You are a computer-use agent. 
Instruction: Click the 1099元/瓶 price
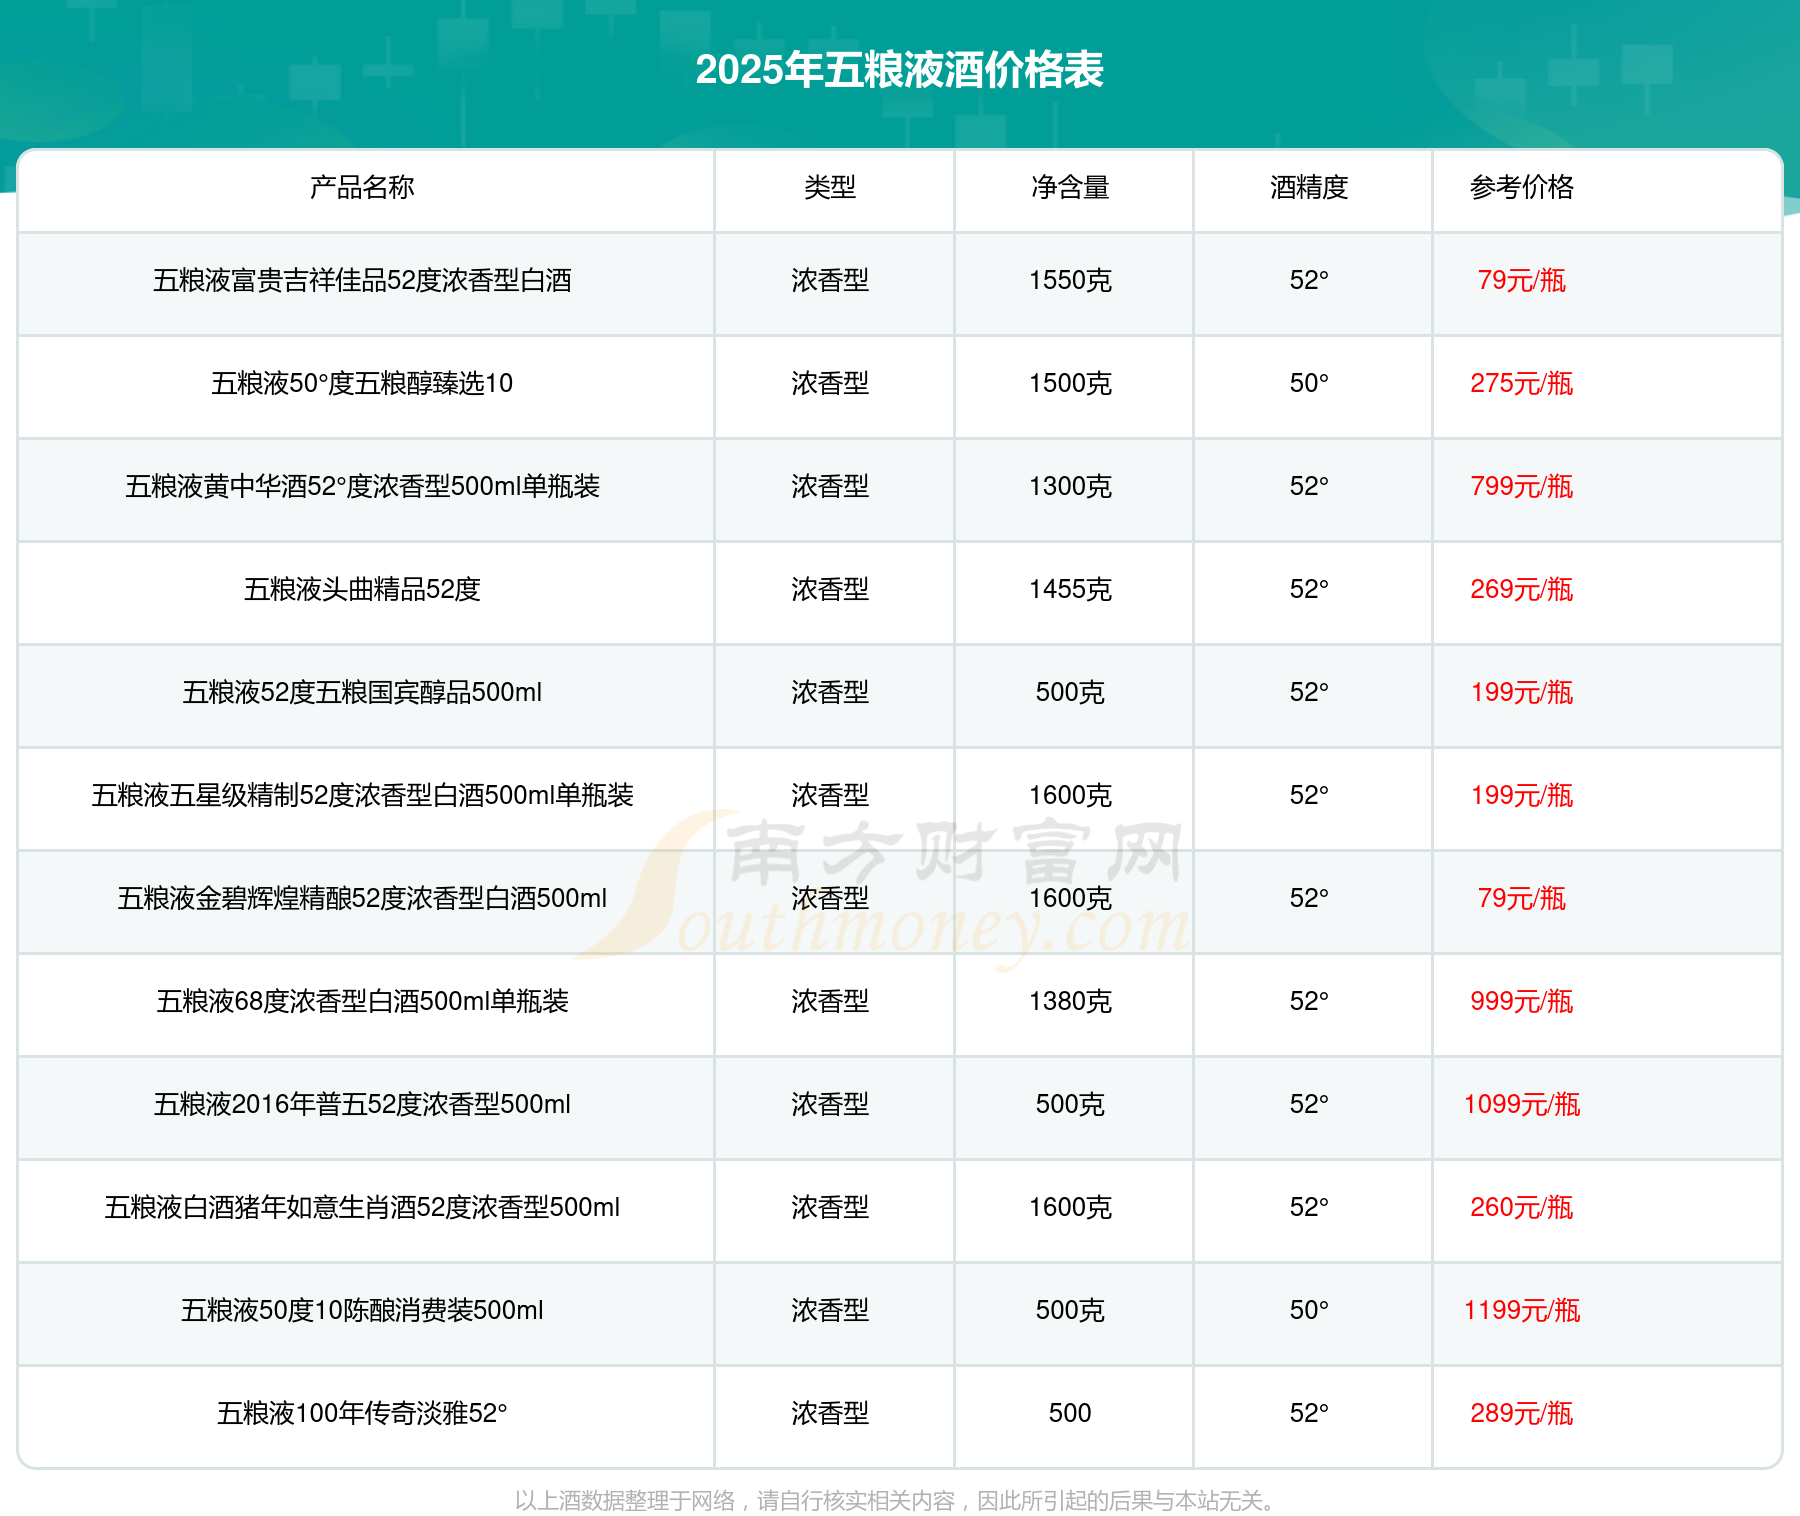point(1522,1104)
